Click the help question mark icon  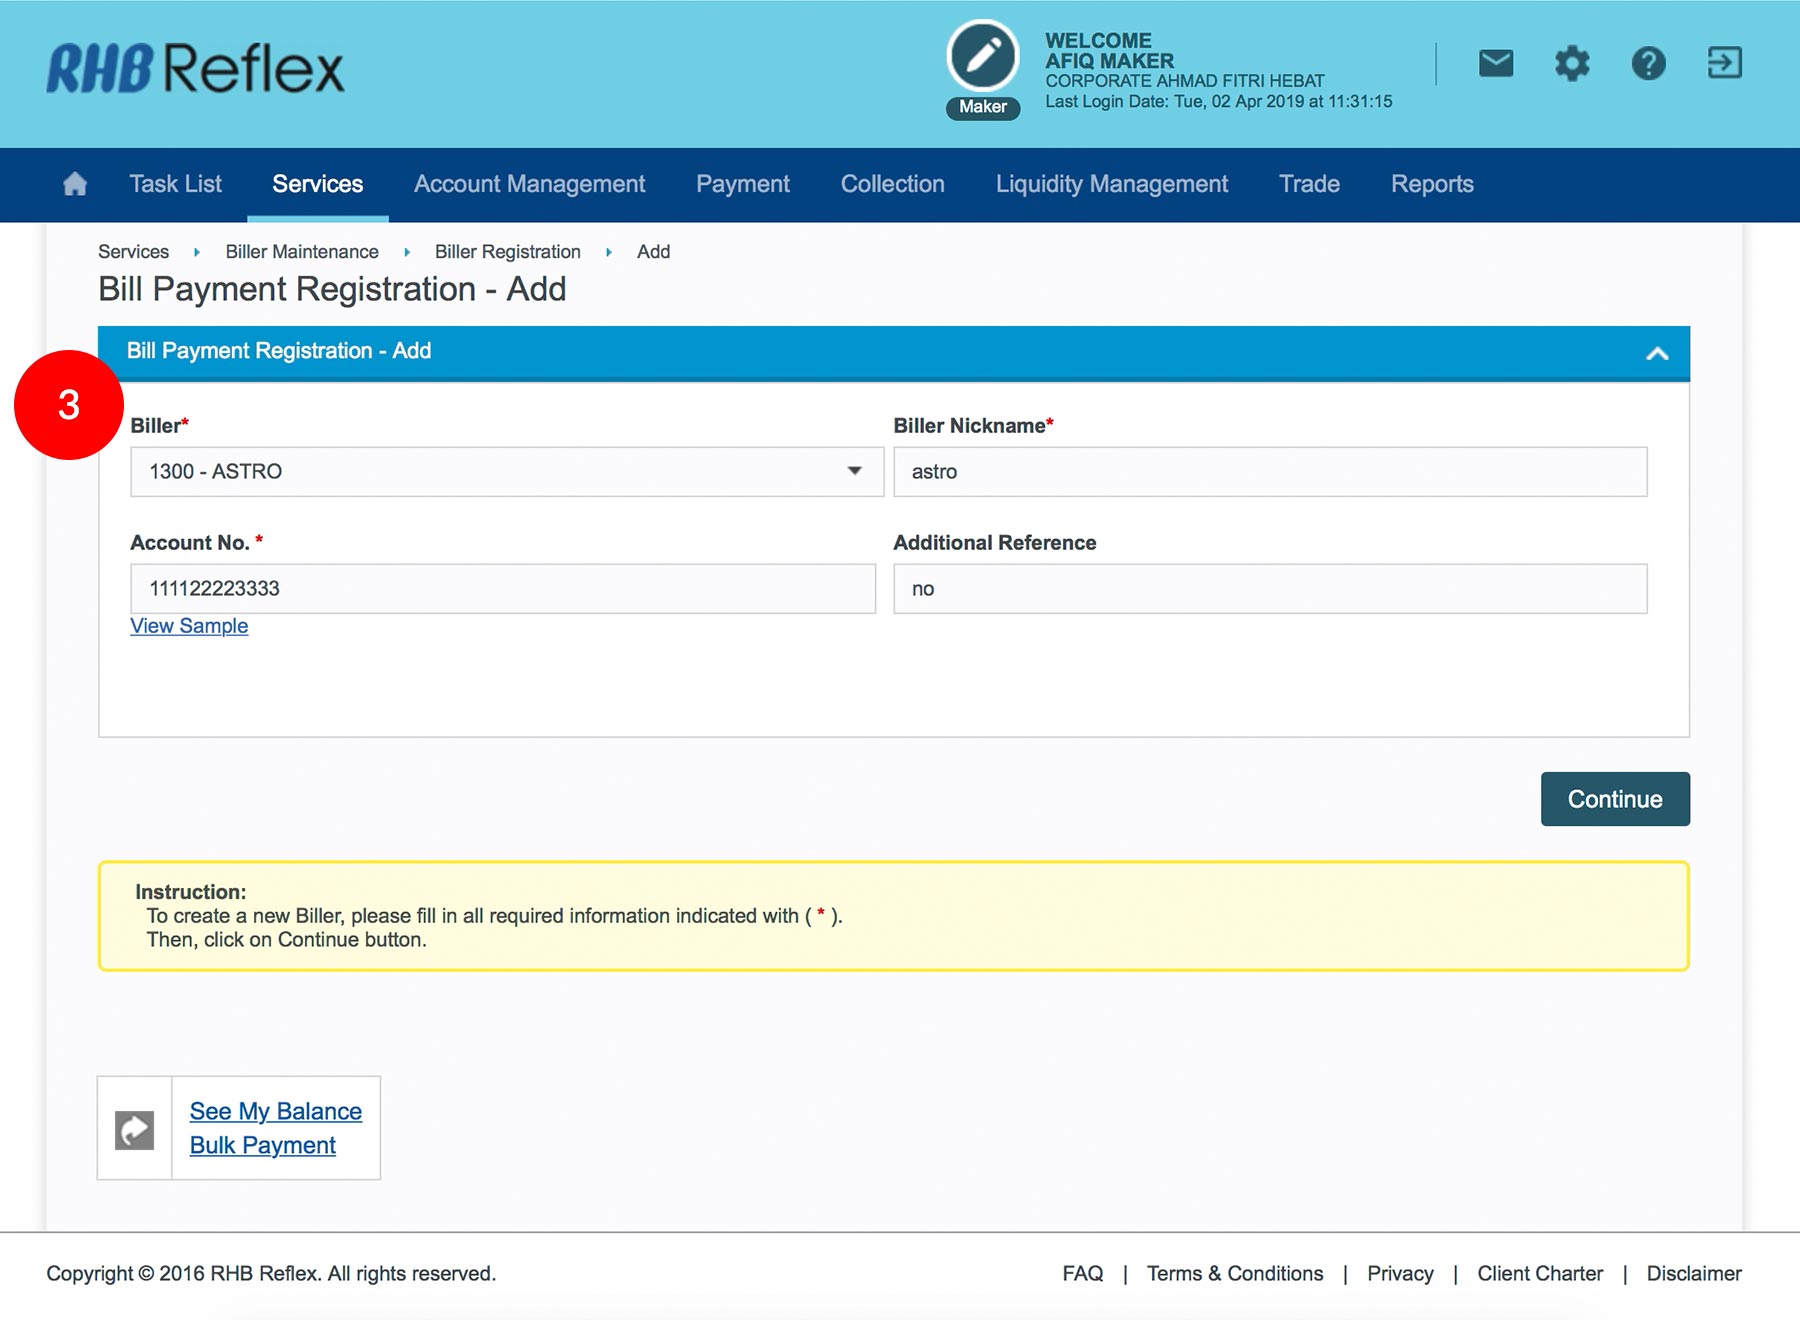pos(1648,64)
